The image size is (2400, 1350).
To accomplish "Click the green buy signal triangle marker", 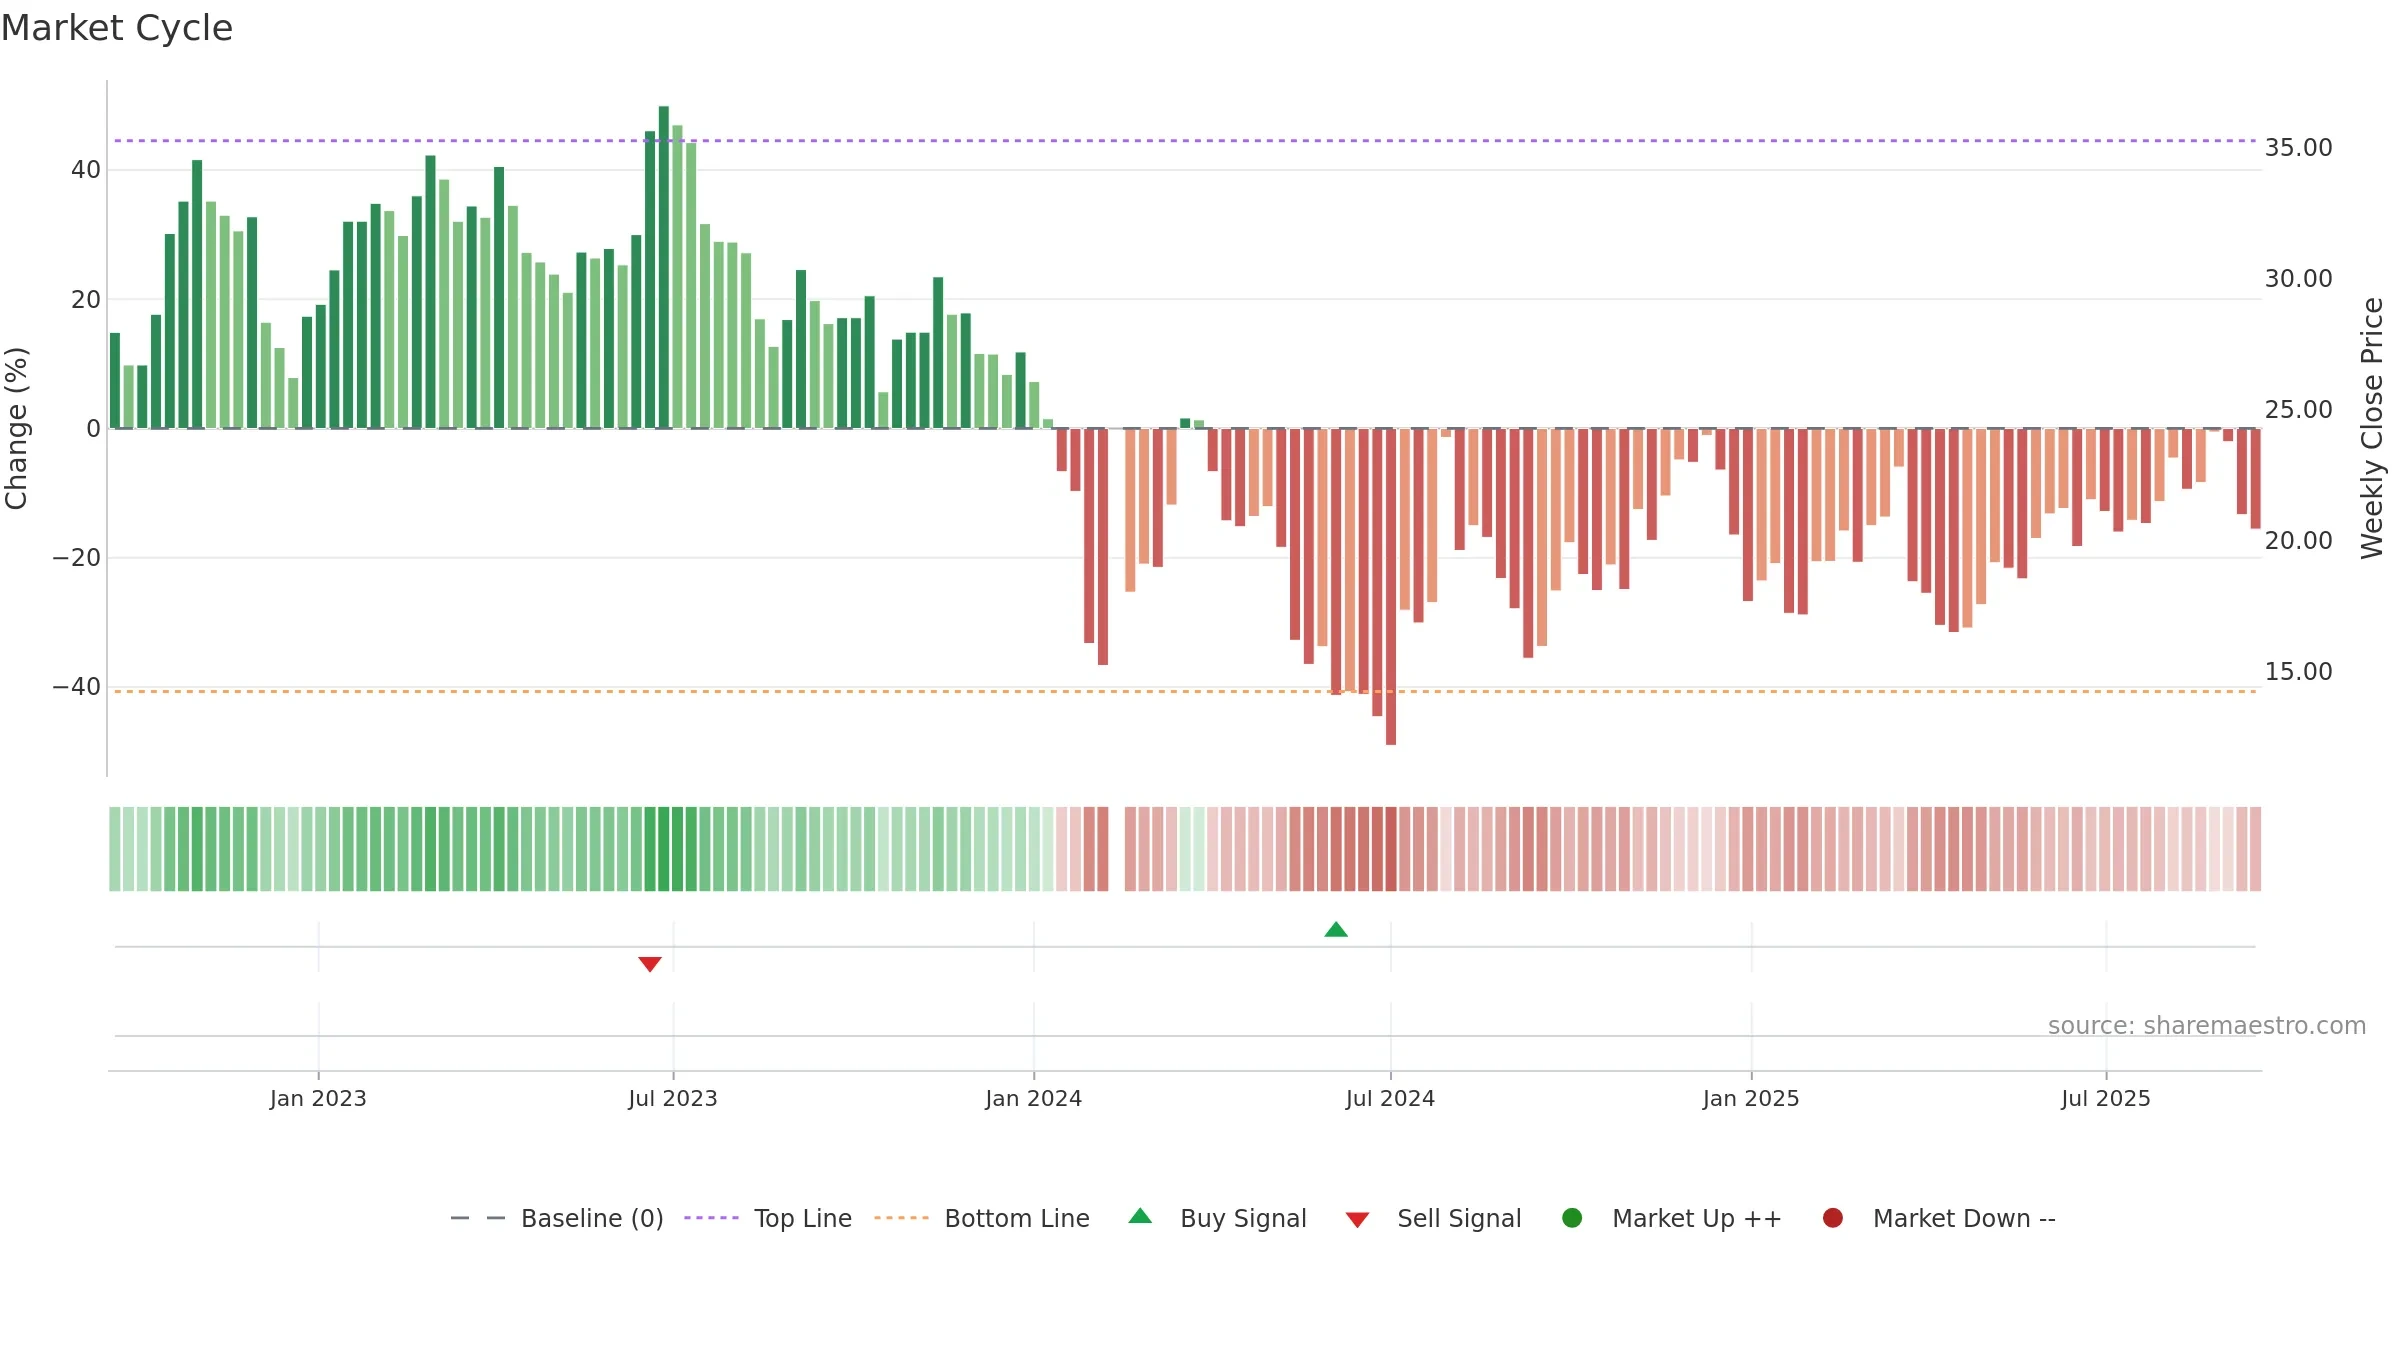I will pos(1336,930).
